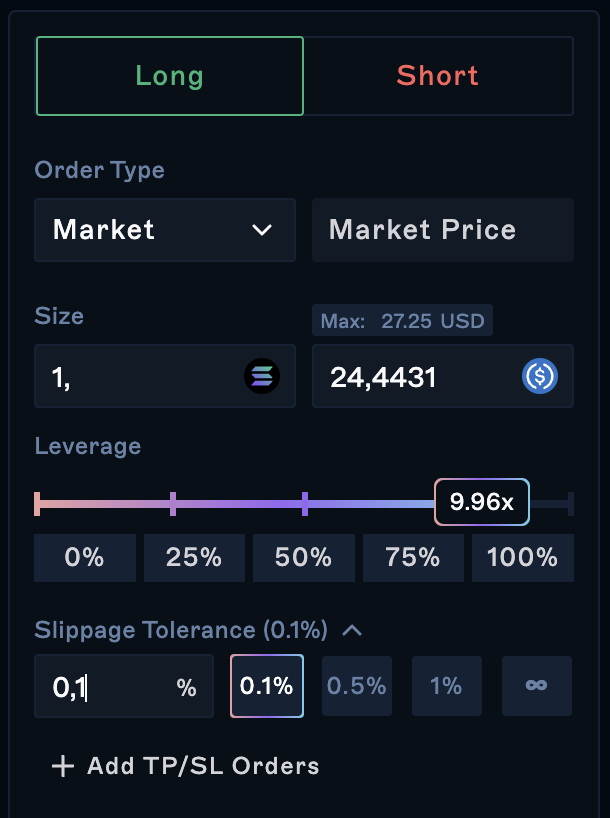Collapse the Slippage Tolerance section chevron
610x818 pixels.
[x=352, y=630]
